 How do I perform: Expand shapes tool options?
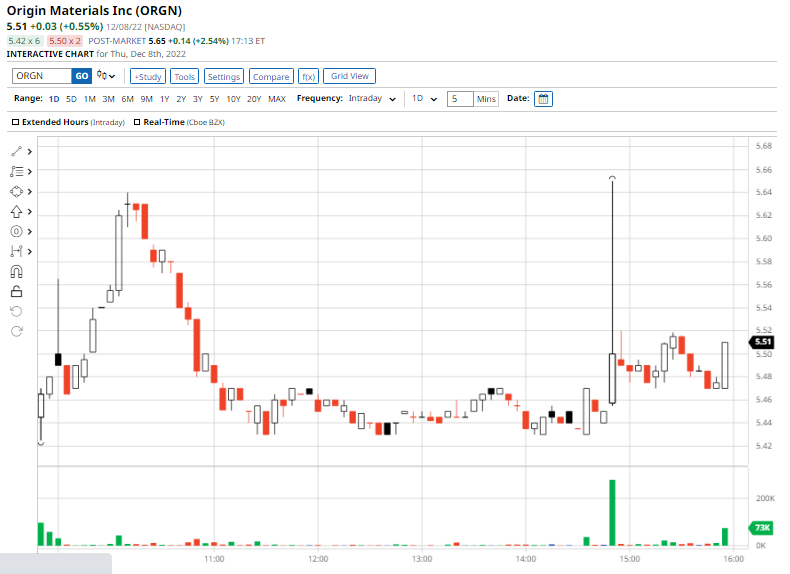pos(30,192)
